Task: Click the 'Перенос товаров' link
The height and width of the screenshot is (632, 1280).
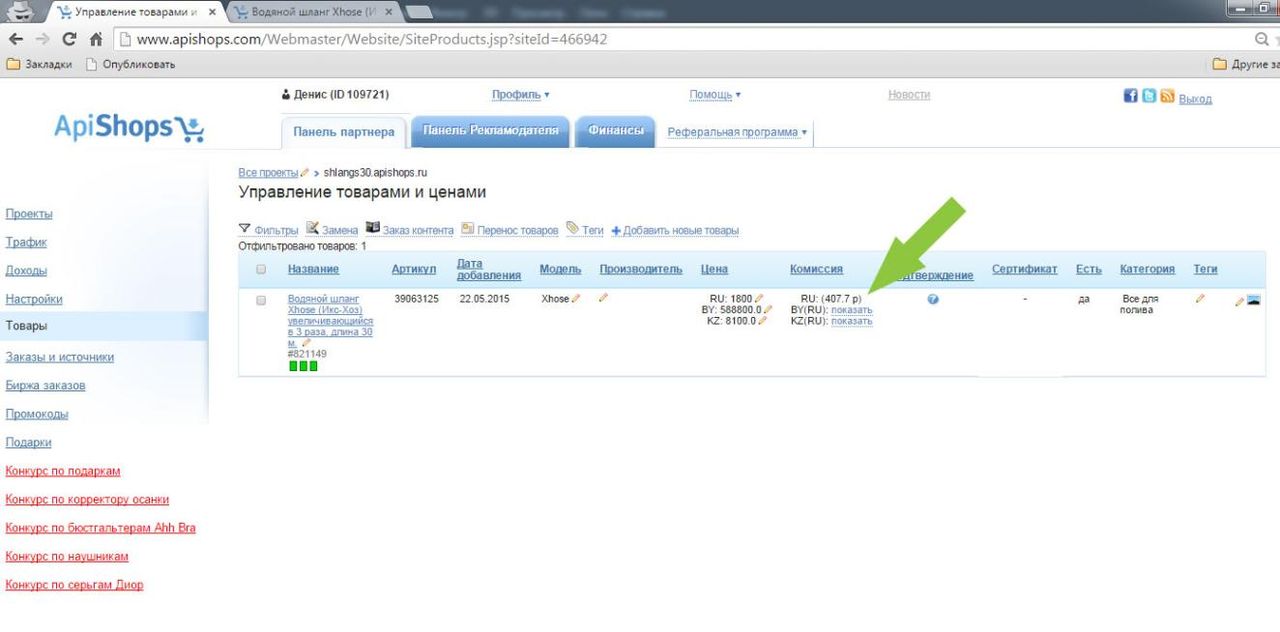Action: pyautogui.click(x=517, y=230)
